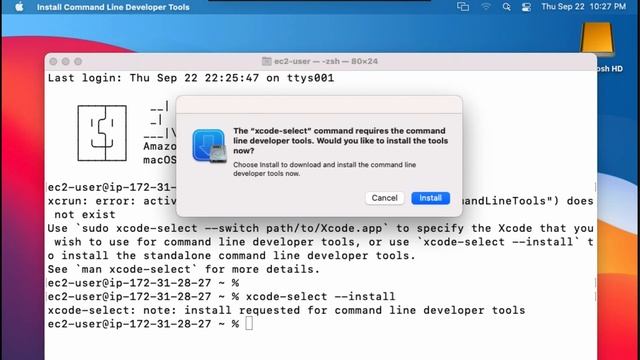This screenshot has height=360, width=640.
Task: Open Spotlight search magnifier
Action: point(507,7)
